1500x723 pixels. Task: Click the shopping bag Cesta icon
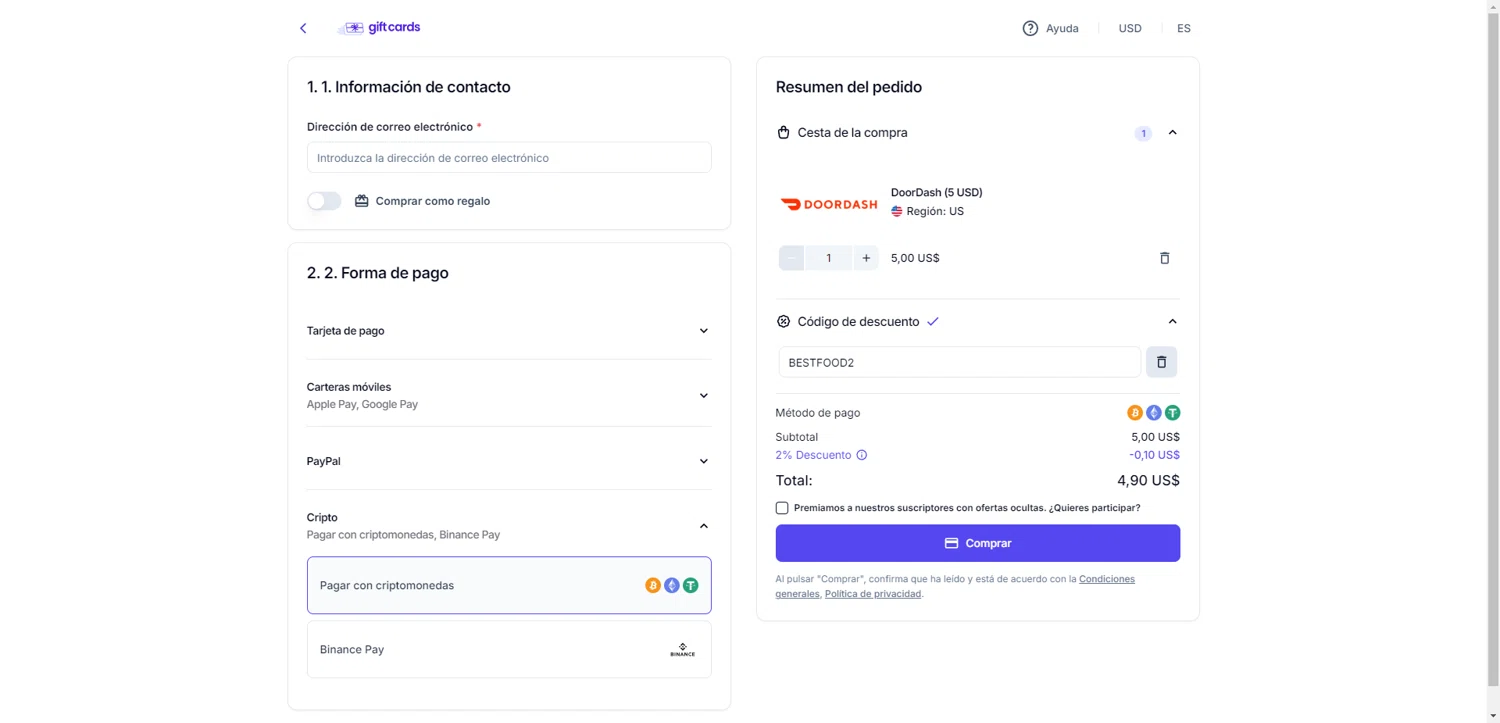(x=784, y=133)
